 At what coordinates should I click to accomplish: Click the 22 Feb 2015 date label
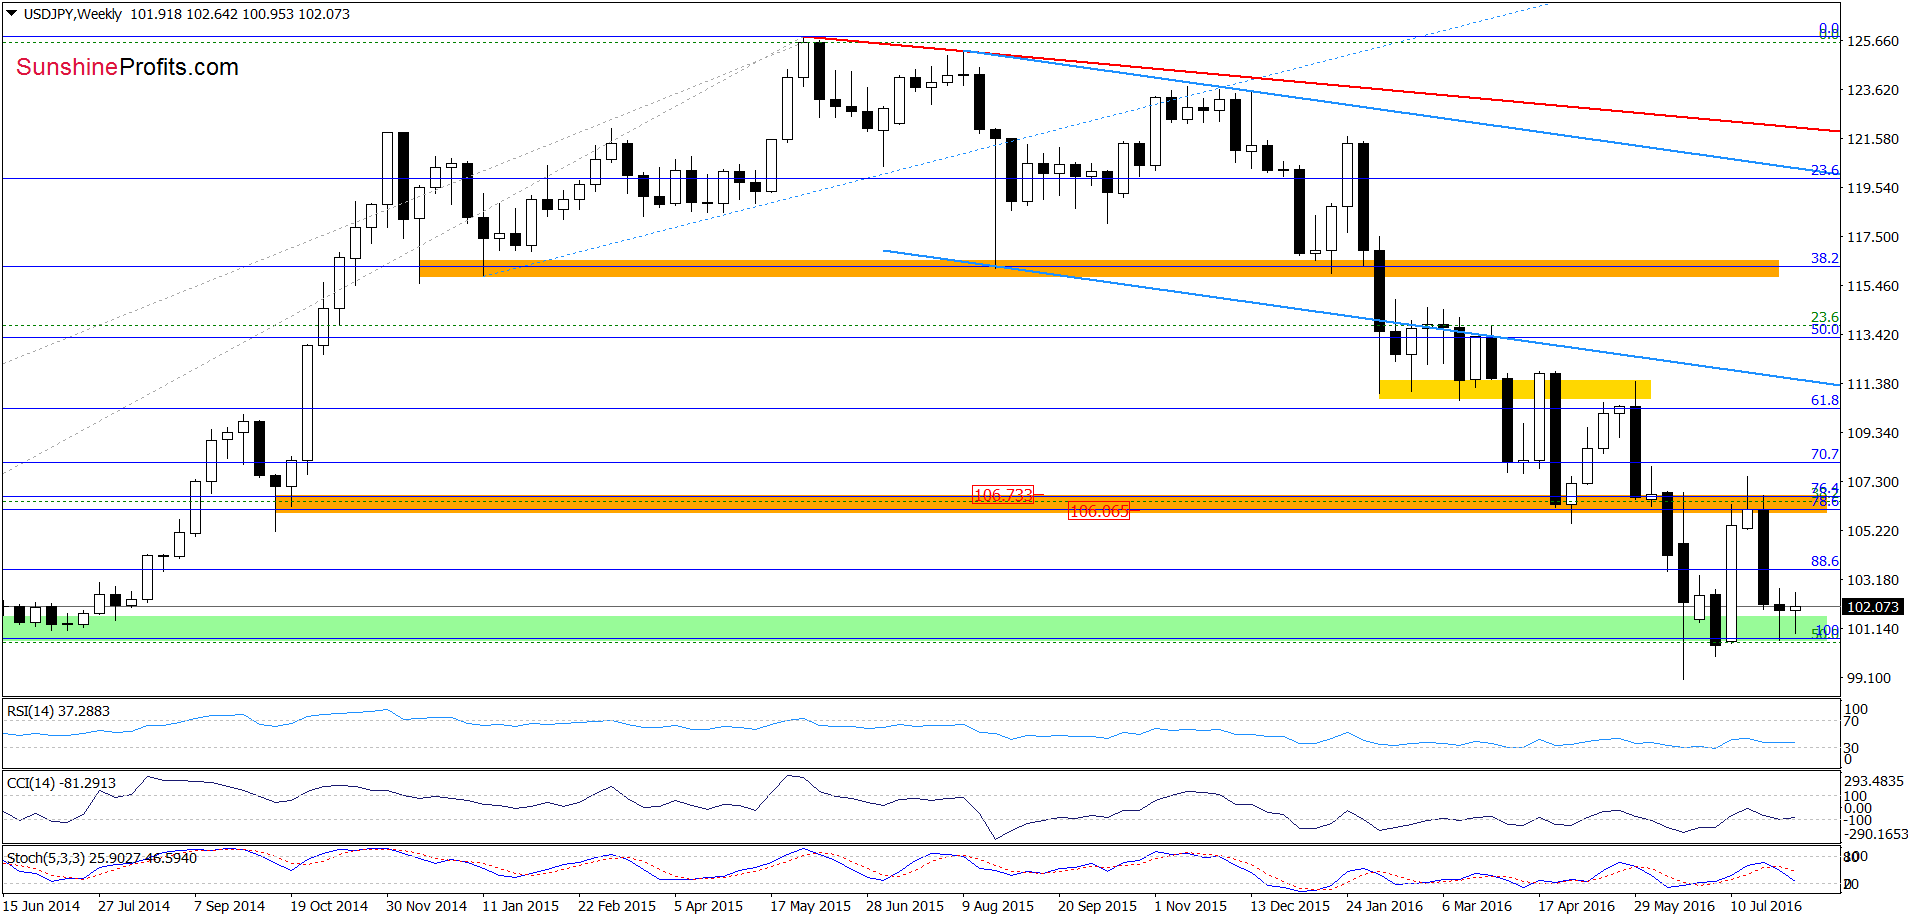click(617, 906)
